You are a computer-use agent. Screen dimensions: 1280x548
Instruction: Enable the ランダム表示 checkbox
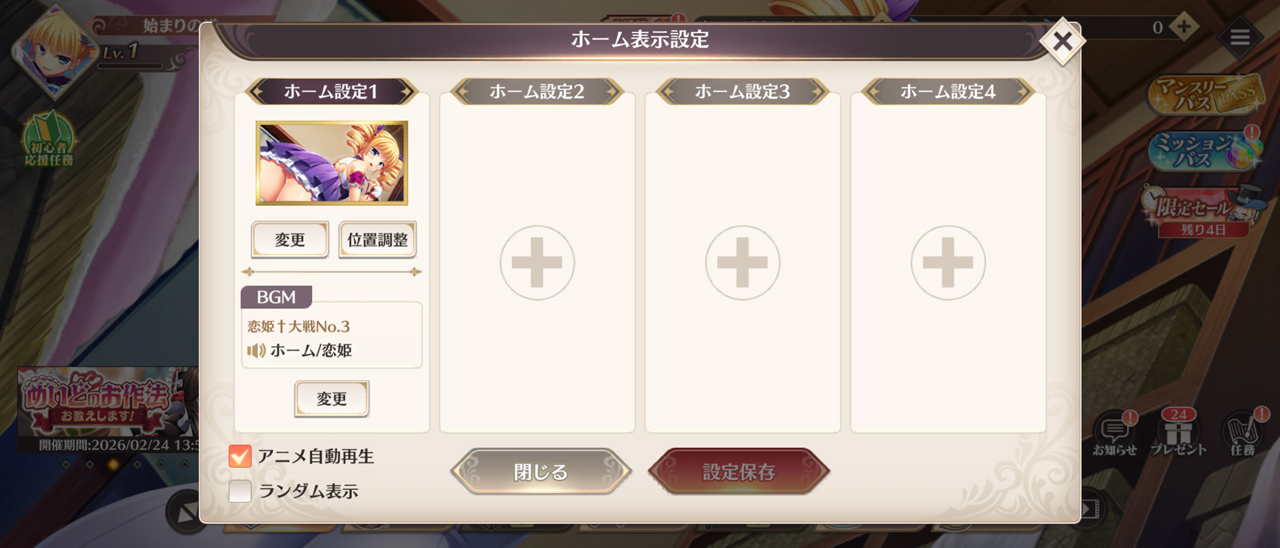tap(240, 491)
